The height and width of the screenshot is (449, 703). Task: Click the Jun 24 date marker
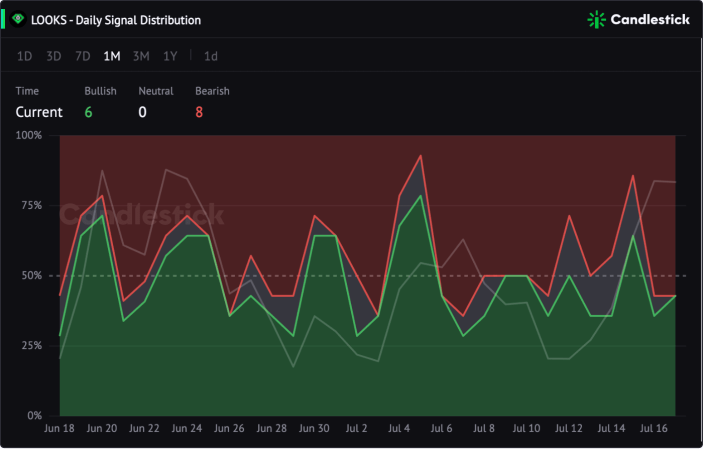tap(187, 428)
